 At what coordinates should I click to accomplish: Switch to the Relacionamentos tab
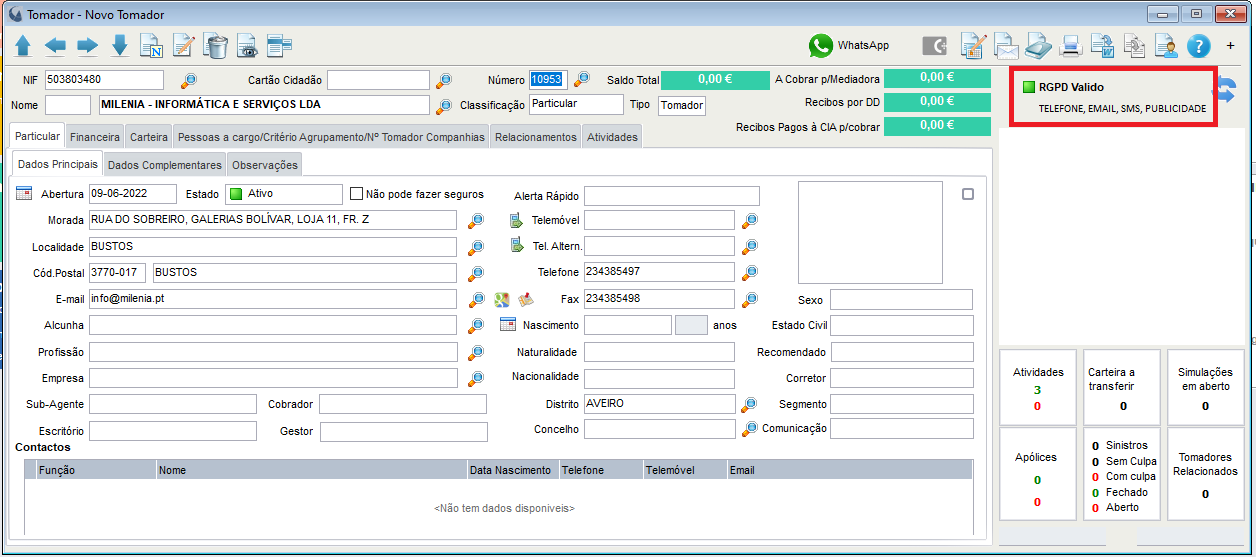536,137
